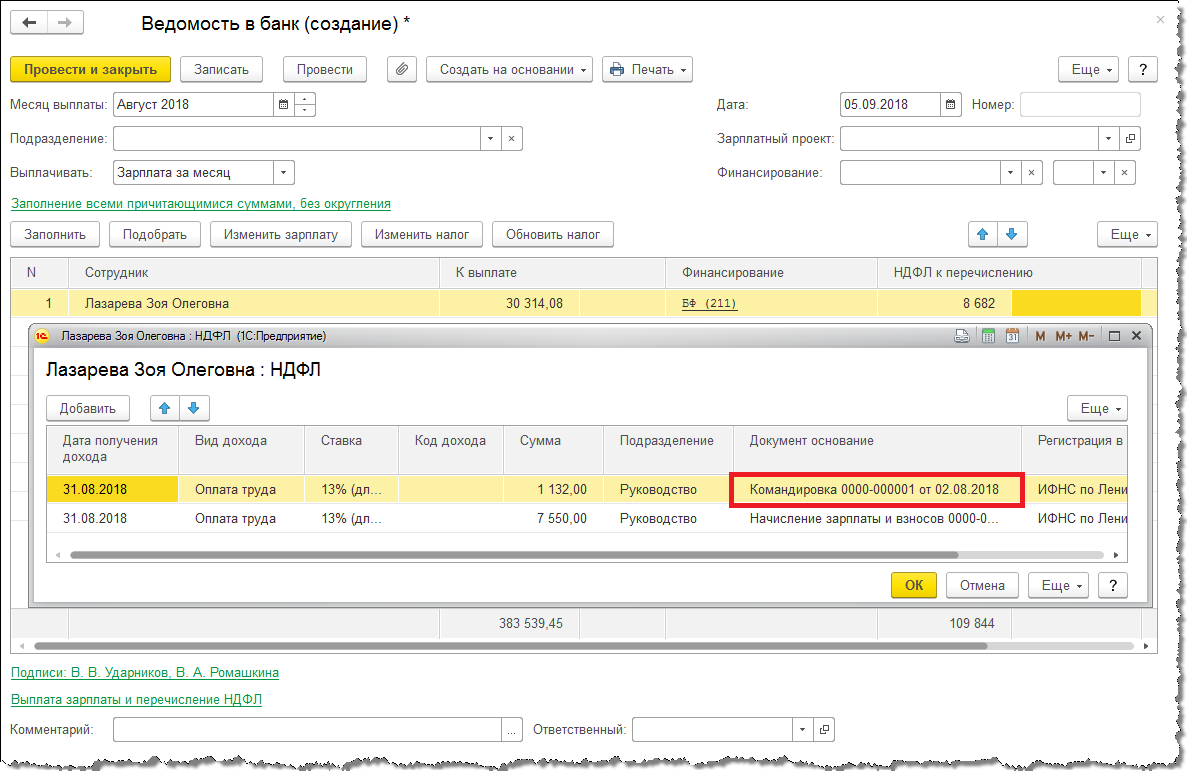Move employee row down in main table
Image resolution: width=1187 pixels, height=771 pixels.
(x=1011, y=235)
